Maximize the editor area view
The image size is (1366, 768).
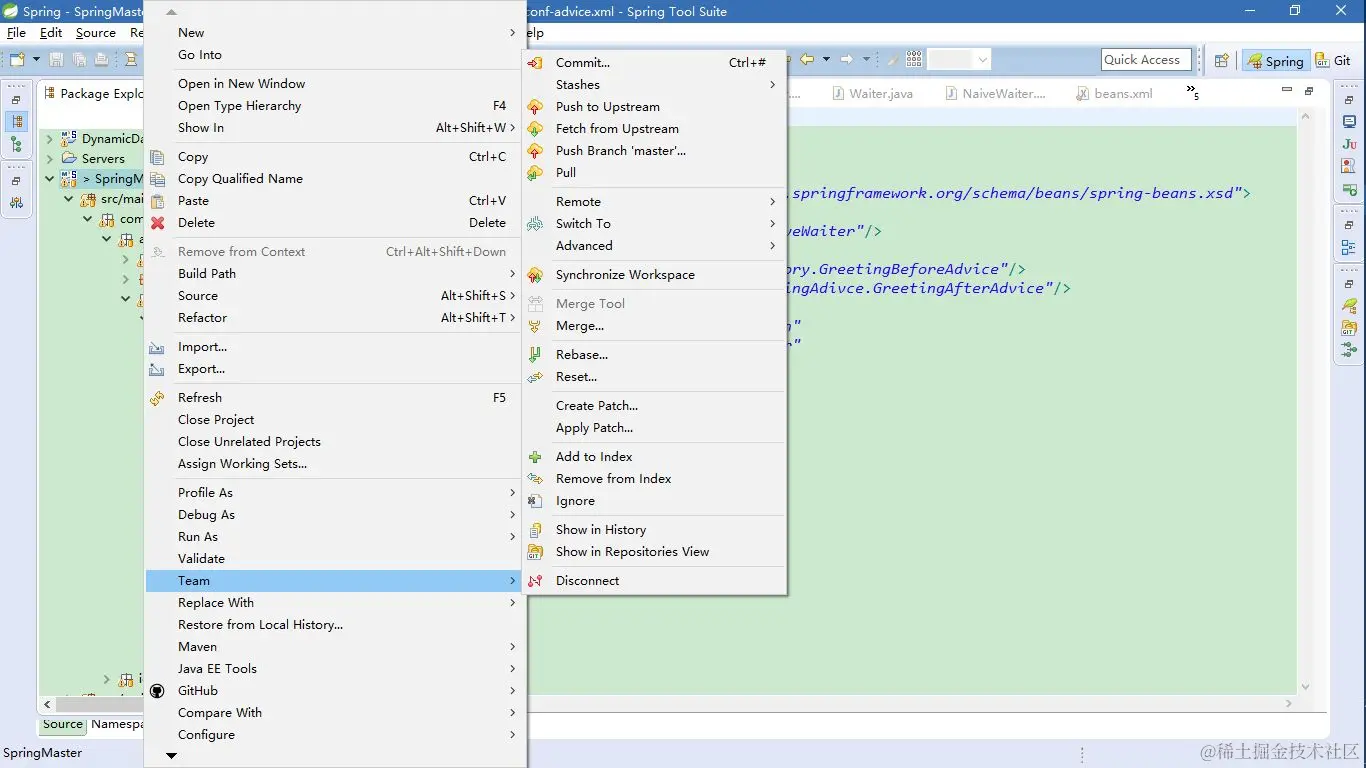point(1309,90)
